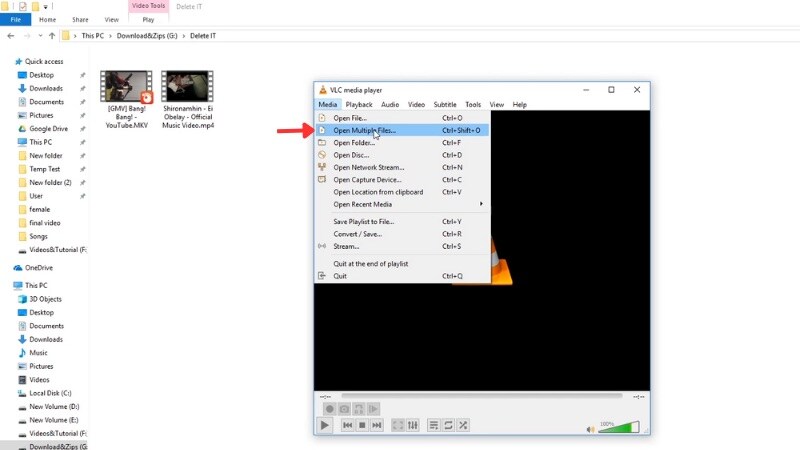This screenshot has width=800, height=450.
Task: Open the Playback menu in VLC
Action: [x=359, y=105]
